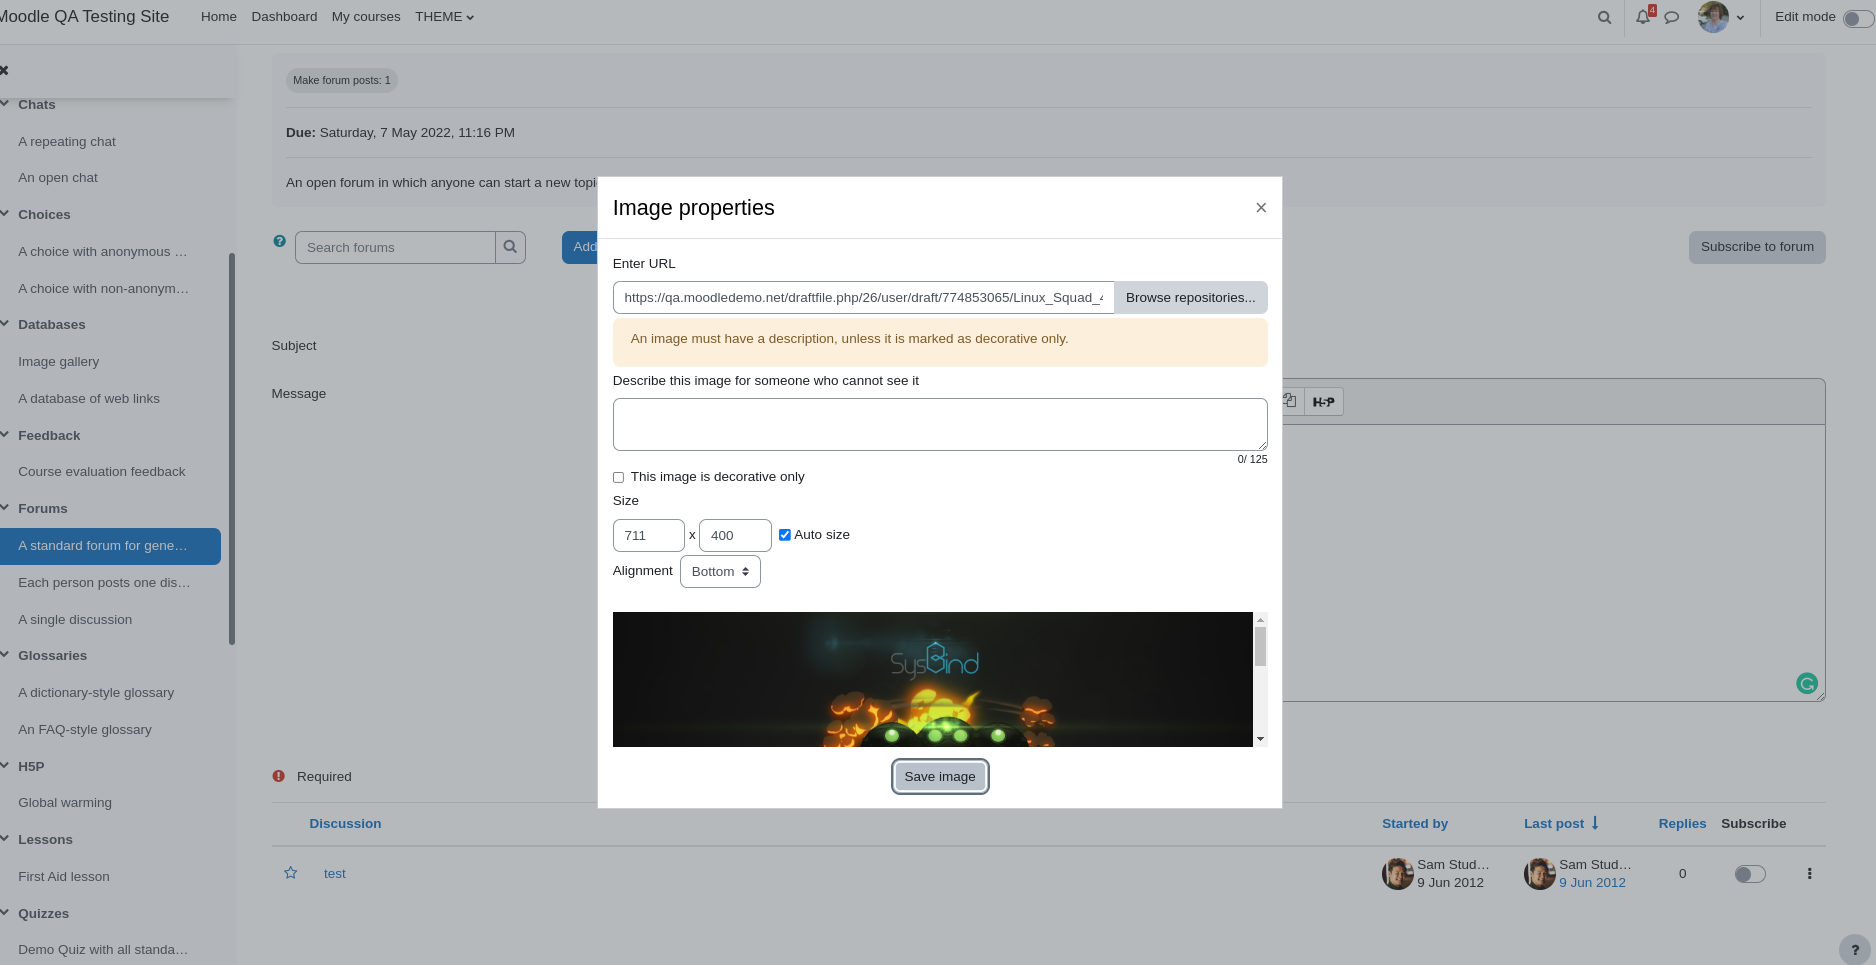Collapse the H5P section
The height and width of the screenshot is (965, 1876).
[x=5, y=765]
